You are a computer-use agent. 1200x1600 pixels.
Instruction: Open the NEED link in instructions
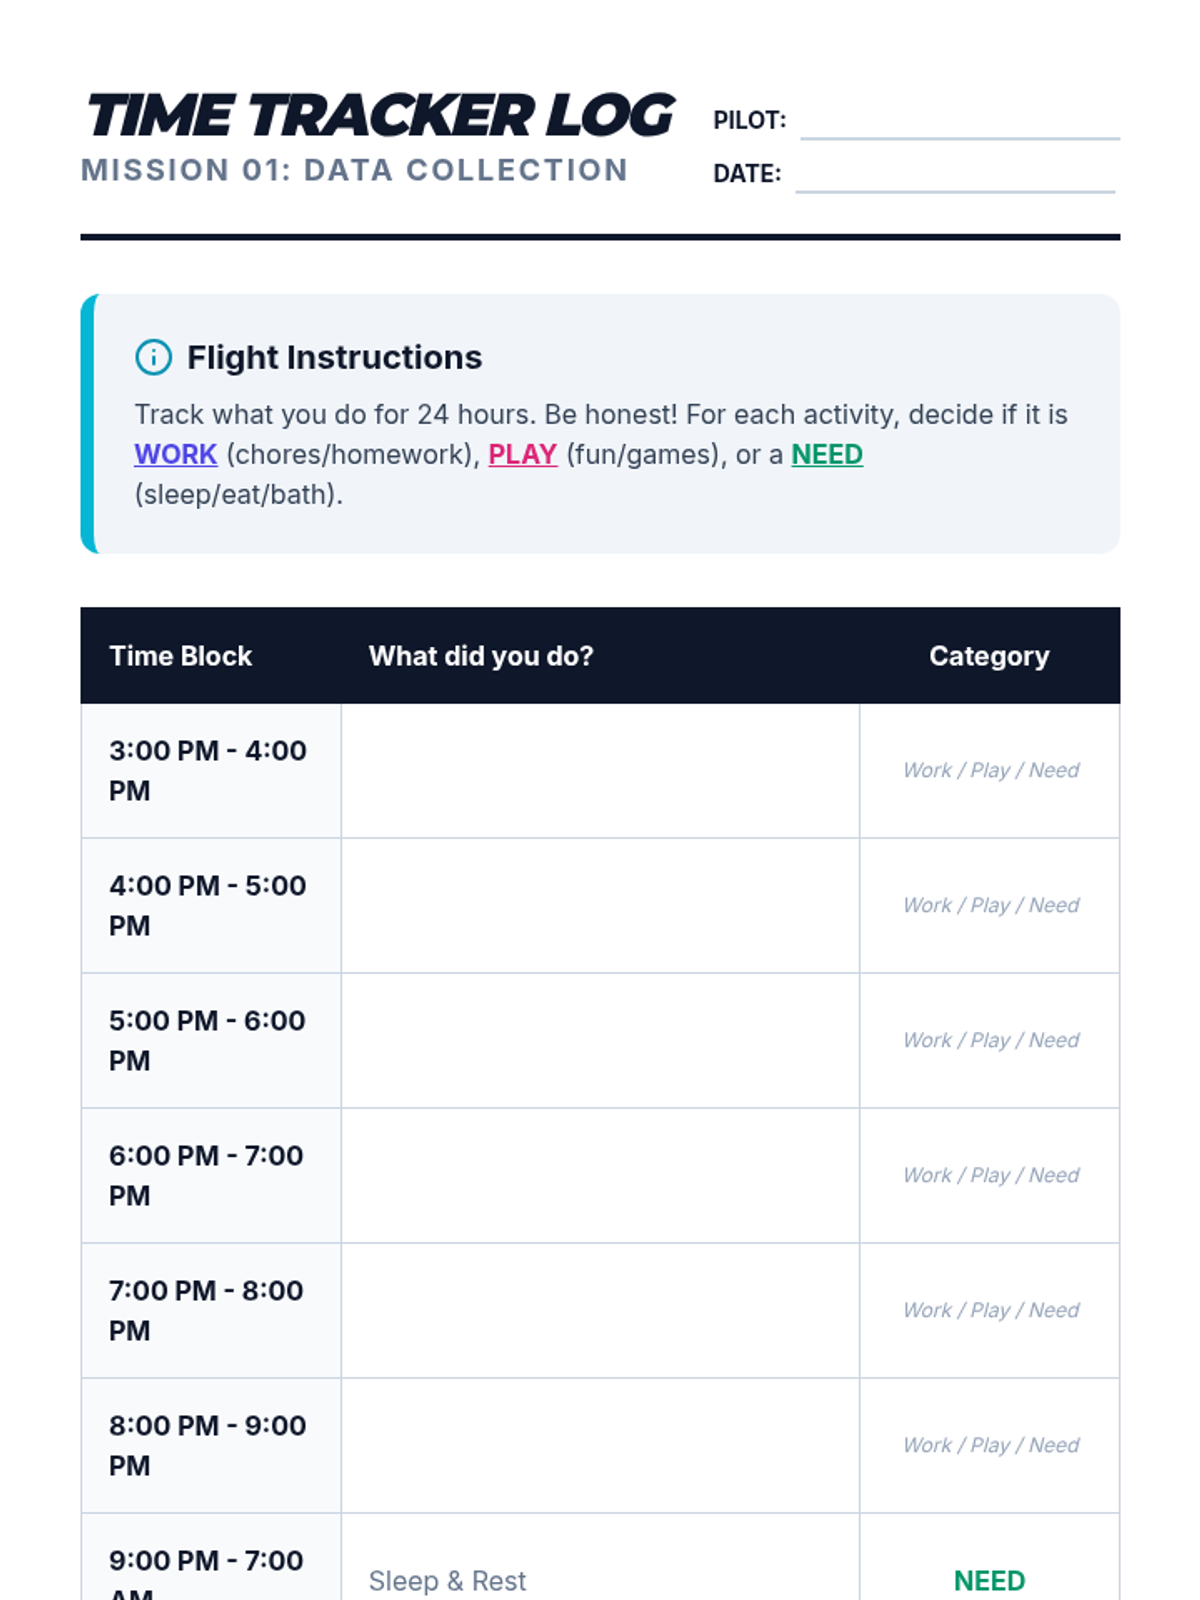point(827,454)
